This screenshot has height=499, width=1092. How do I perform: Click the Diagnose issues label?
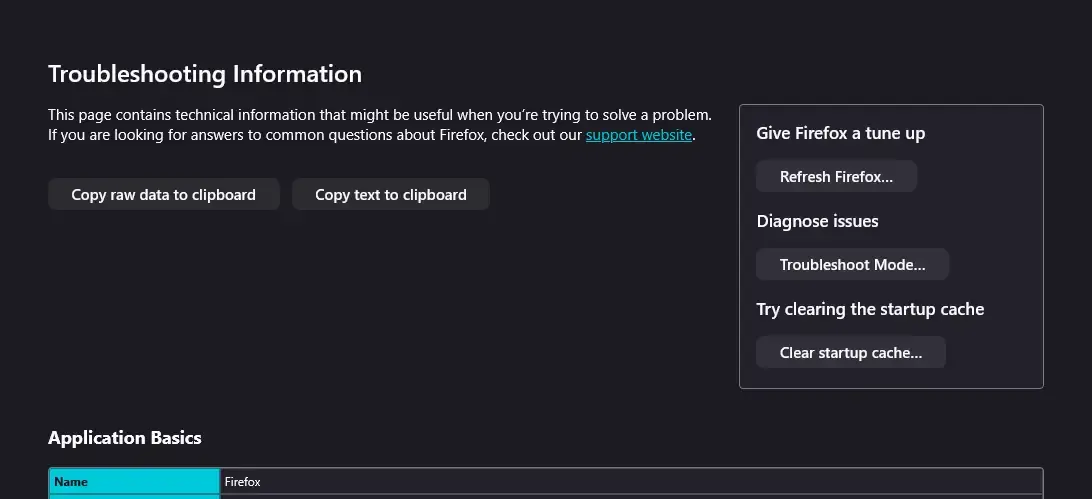(x=818, y=221)
